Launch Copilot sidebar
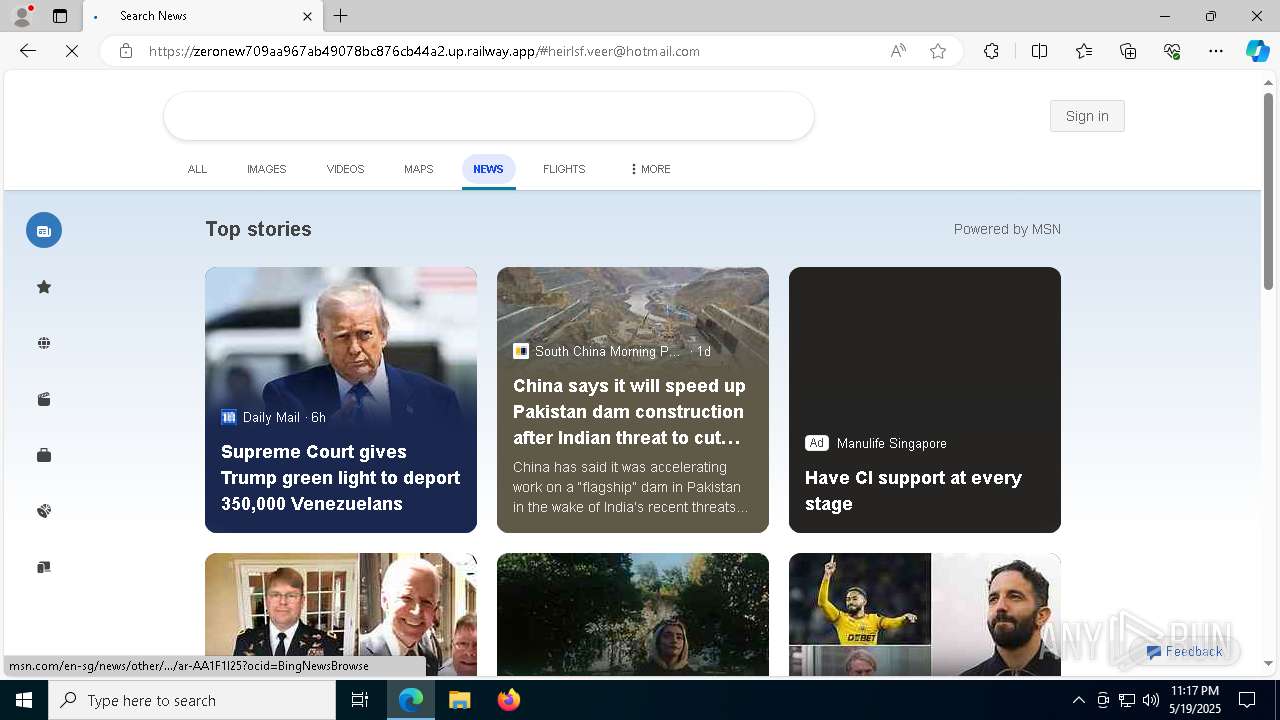The image size is (1280, 720). pos(1257,51)
